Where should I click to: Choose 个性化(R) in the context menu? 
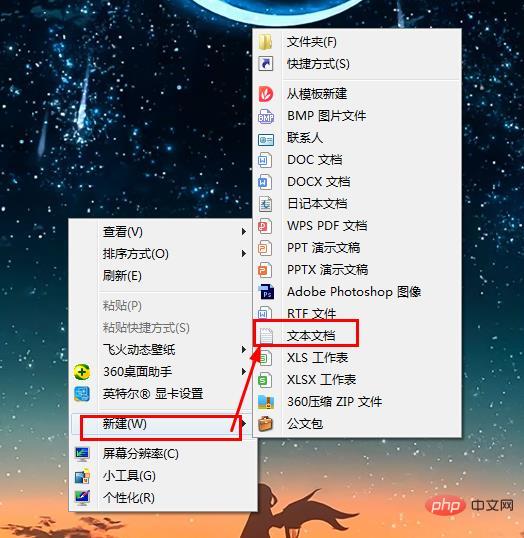[129, 498]
